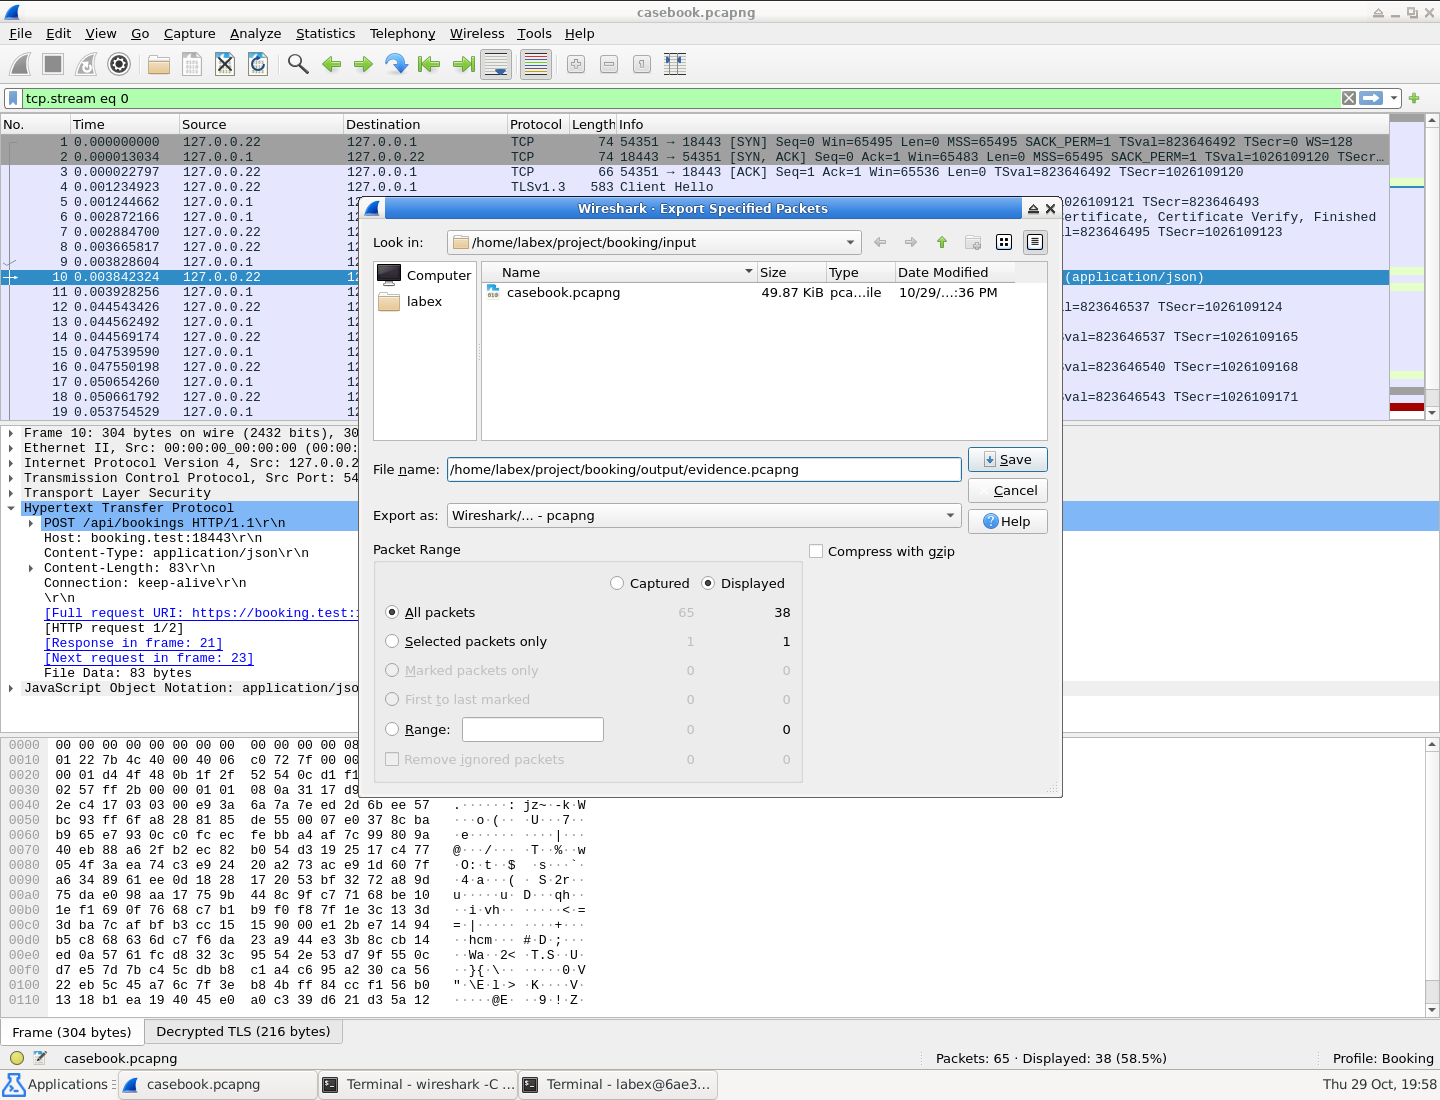
Task: Click the resize columns toolbar icon
Action: 675,65
